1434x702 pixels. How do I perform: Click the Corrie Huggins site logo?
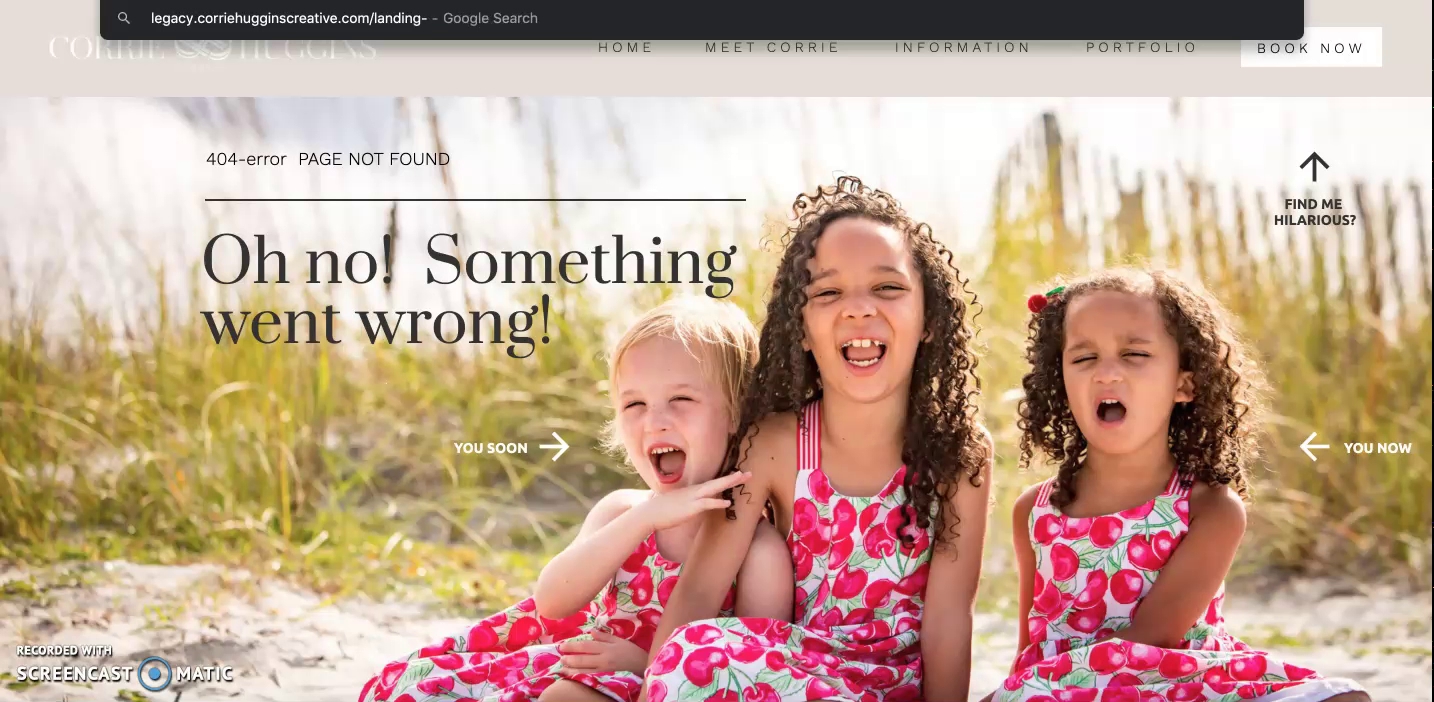213,48
